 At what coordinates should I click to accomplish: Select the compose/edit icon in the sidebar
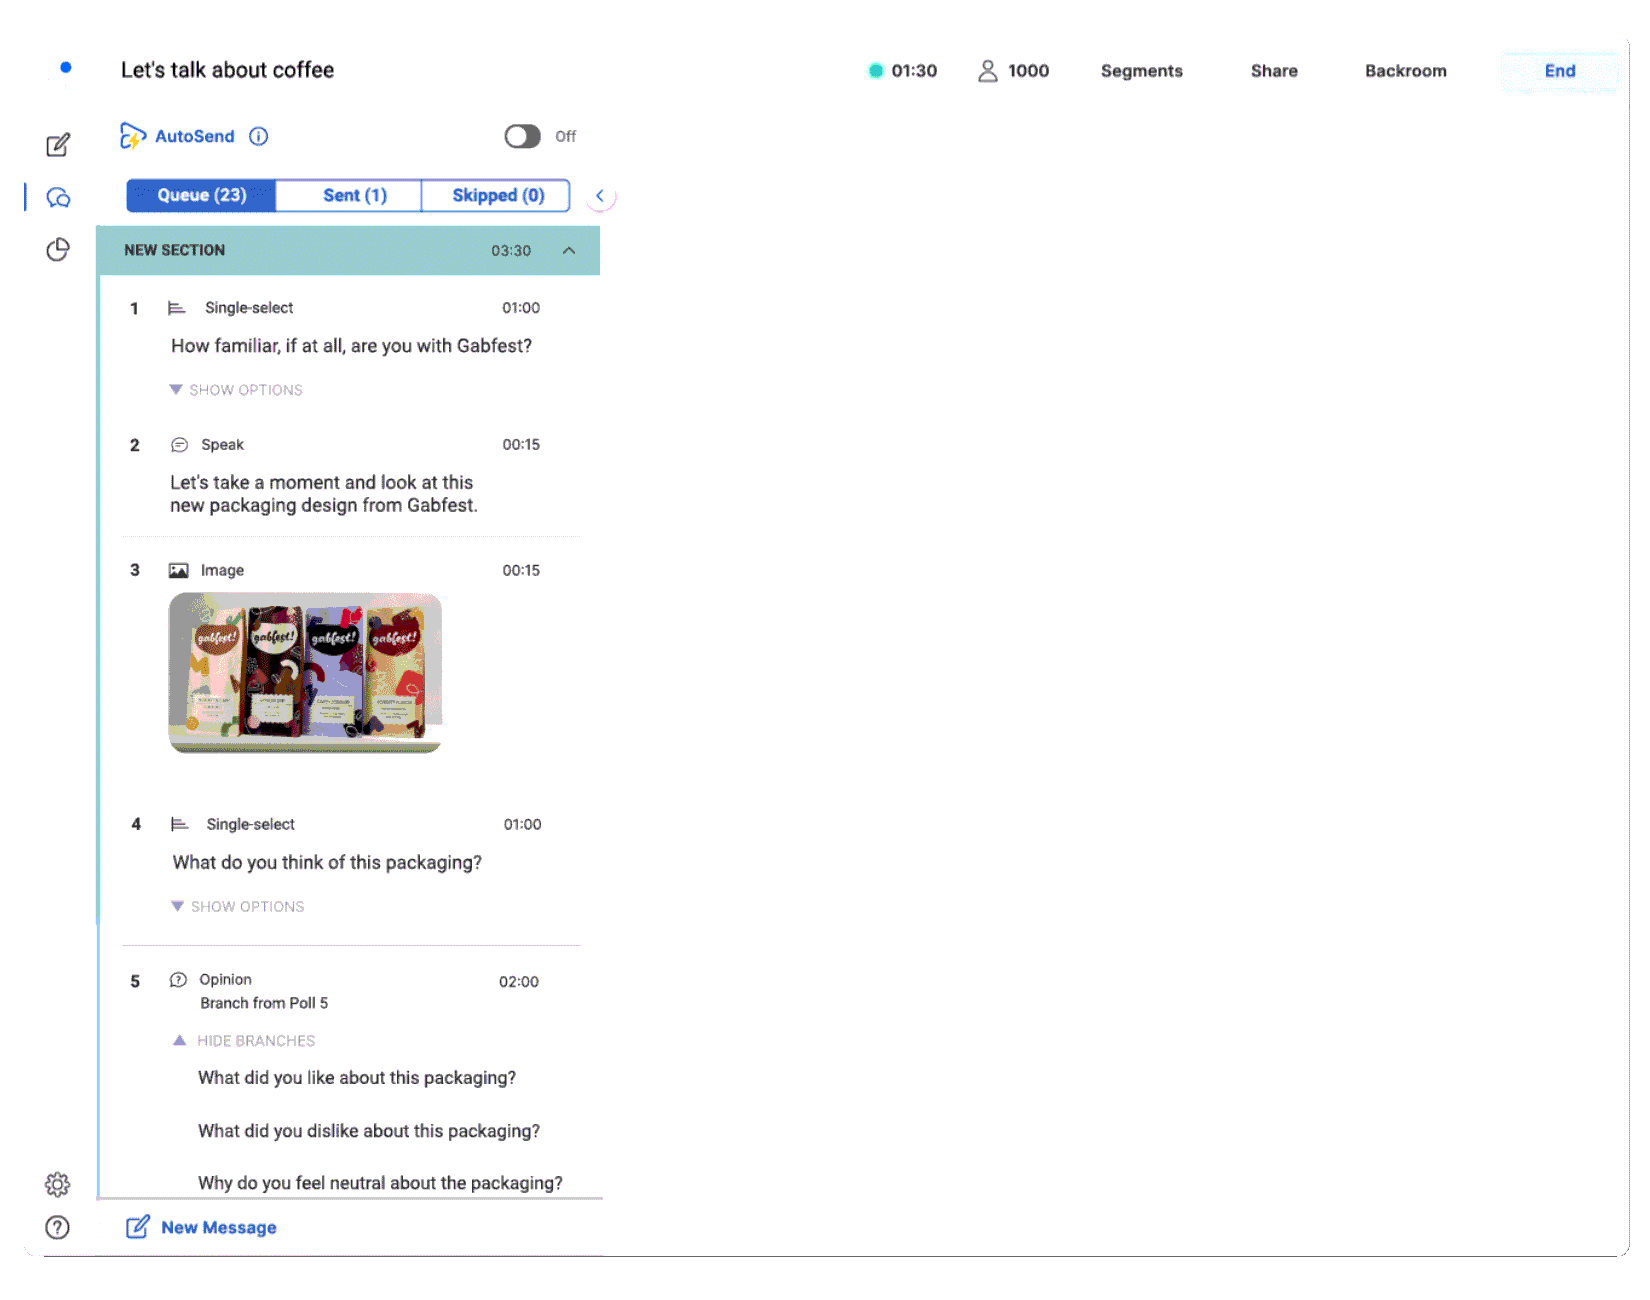58,144
